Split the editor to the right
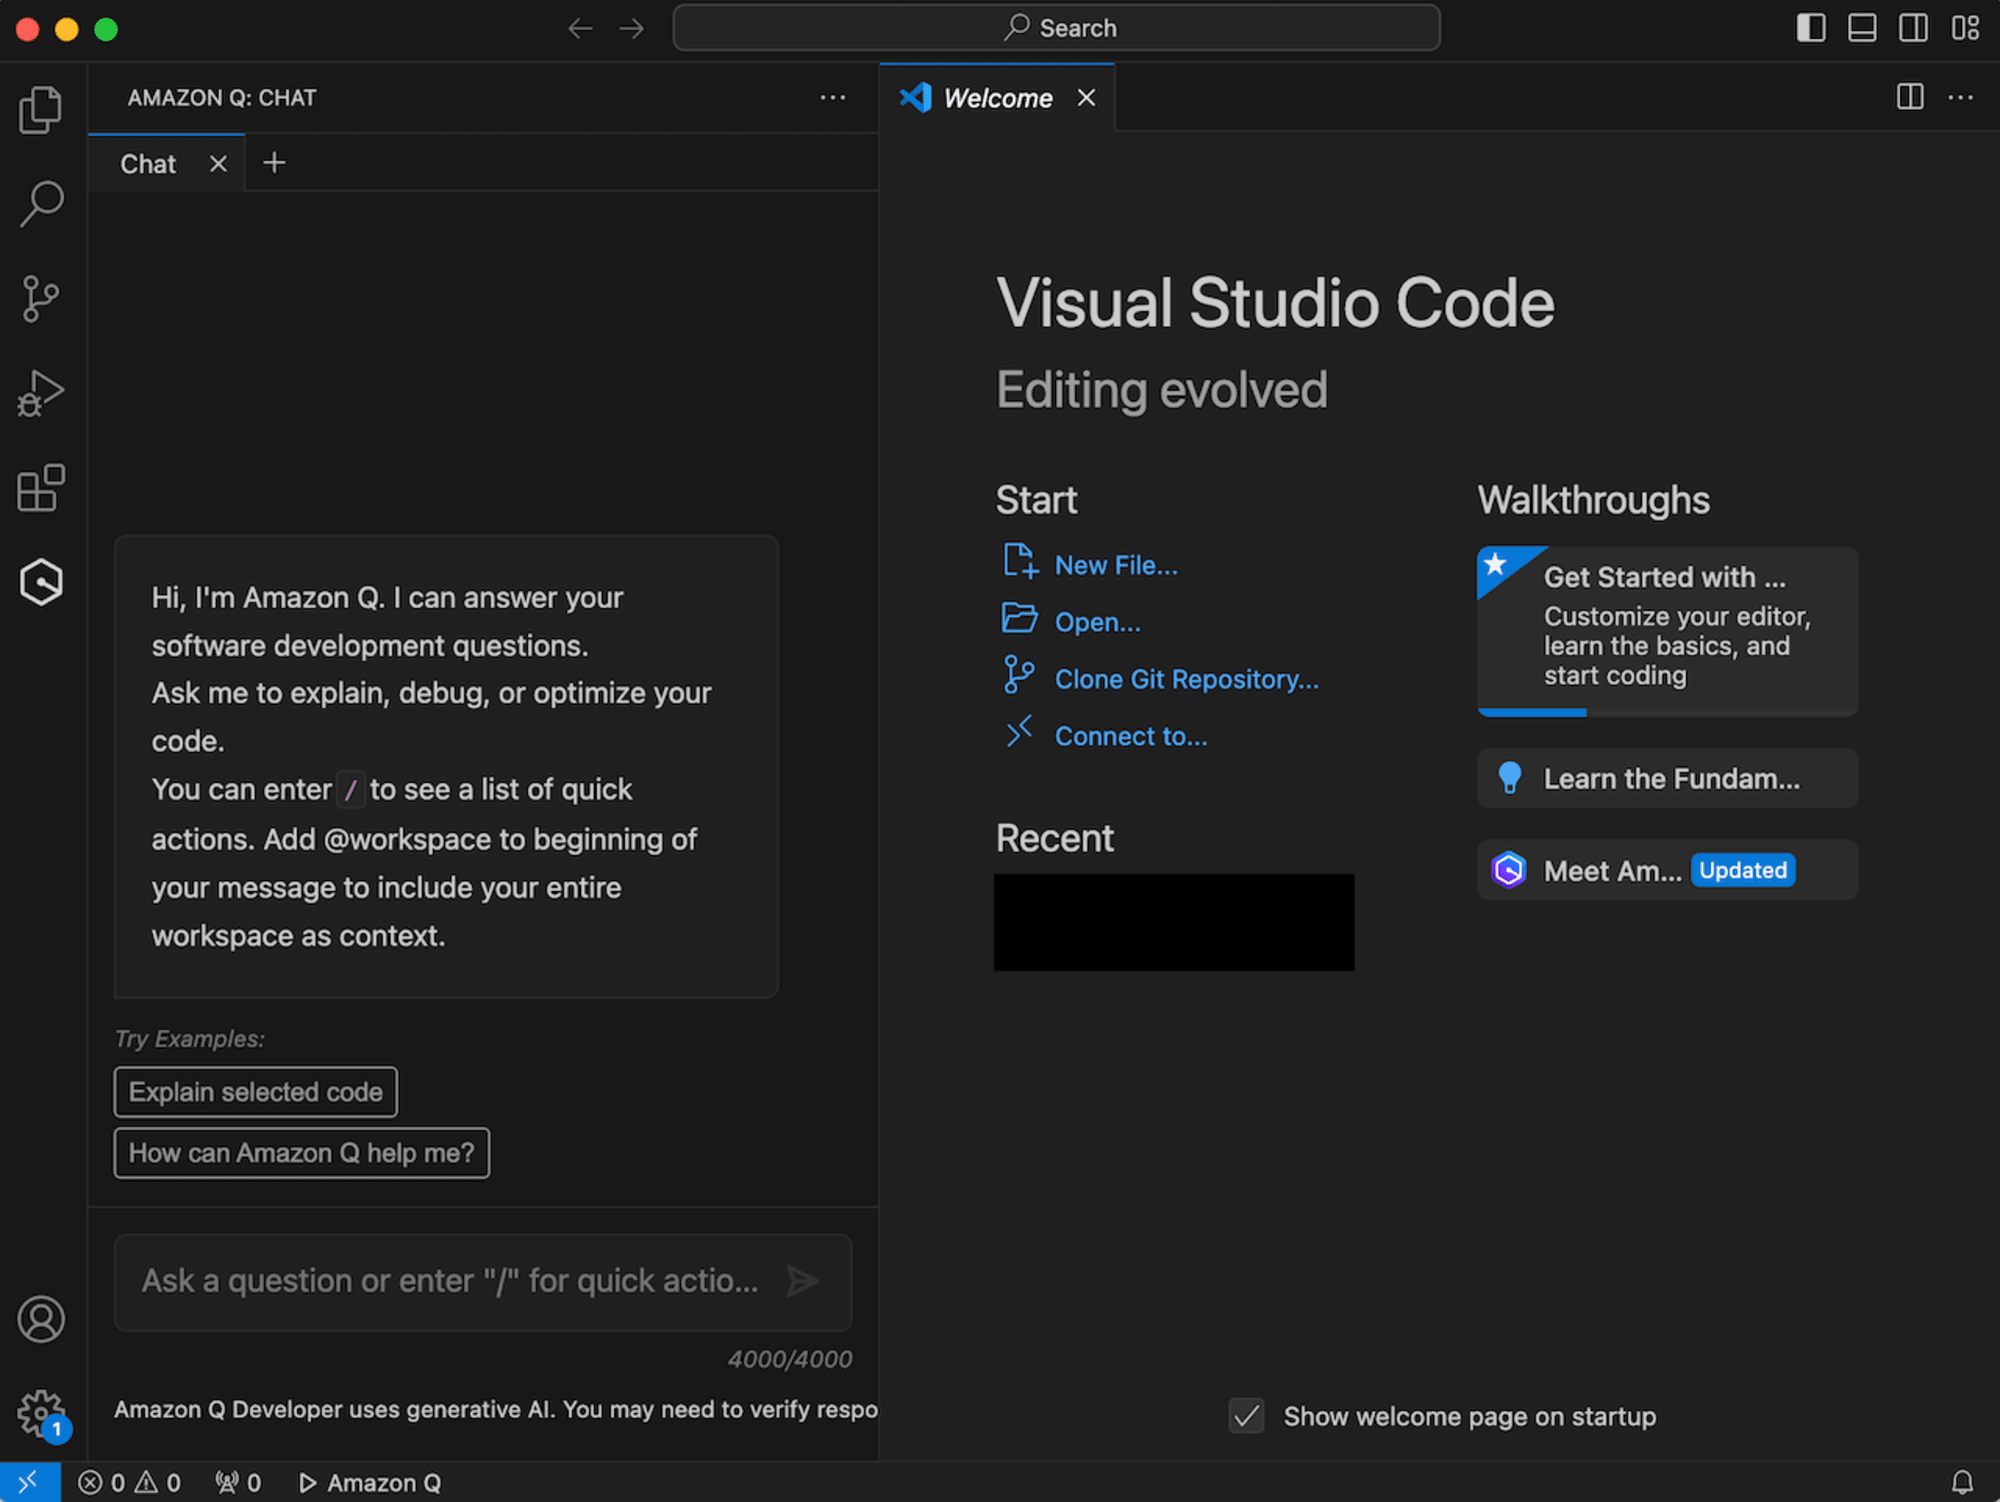2000x1502 pixels. pyautogui.click(x=1910, y=97)
